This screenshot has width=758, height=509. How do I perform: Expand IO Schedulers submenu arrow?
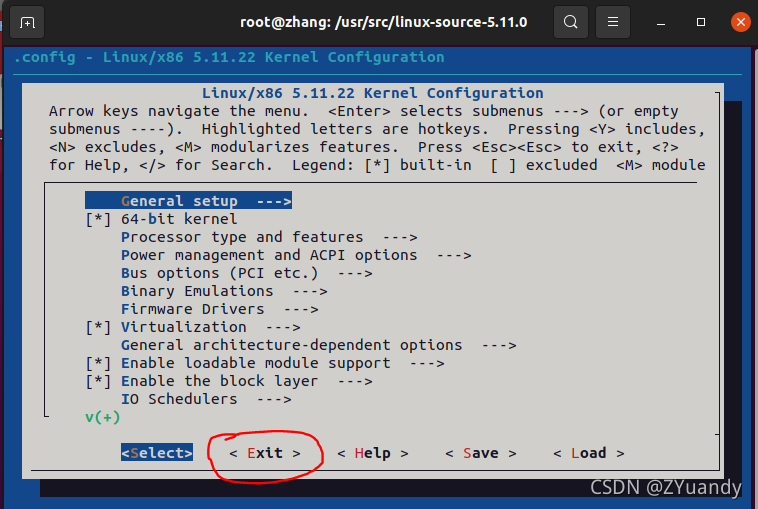274,399
